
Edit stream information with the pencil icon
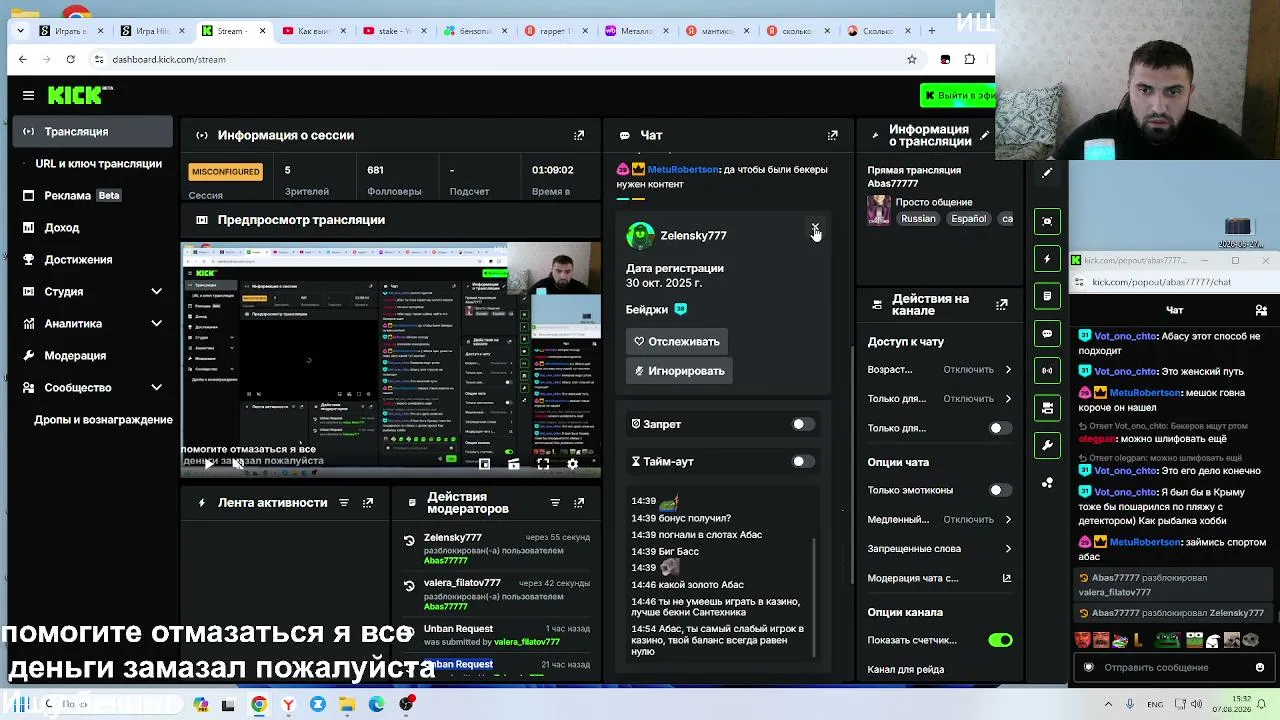985,135
